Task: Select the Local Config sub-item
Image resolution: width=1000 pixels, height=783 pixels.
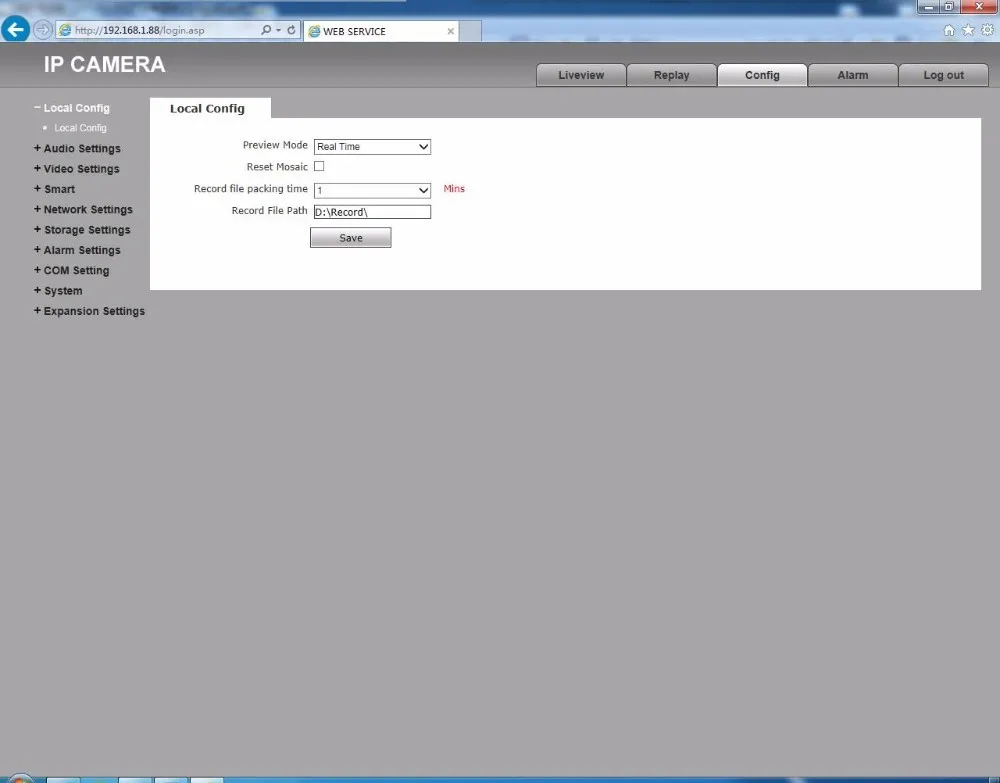Action: (80, 128)
